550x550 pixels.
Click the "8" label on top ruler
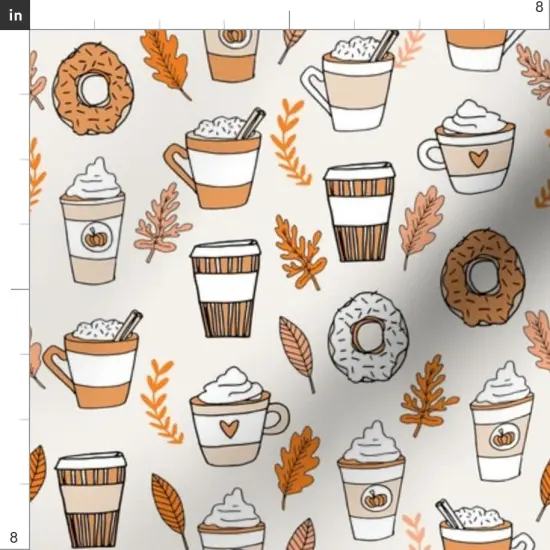click(539, 7)
